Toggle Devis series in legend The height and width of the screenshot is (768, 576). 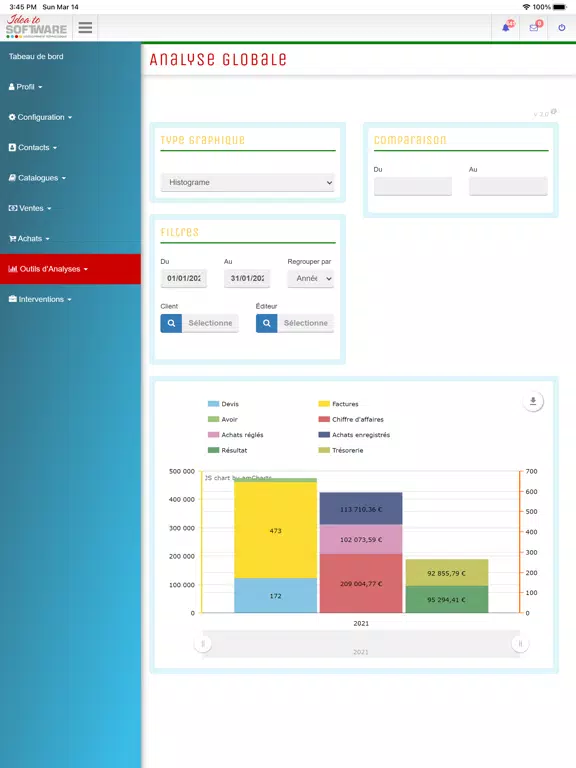click(x=223, y=404)
